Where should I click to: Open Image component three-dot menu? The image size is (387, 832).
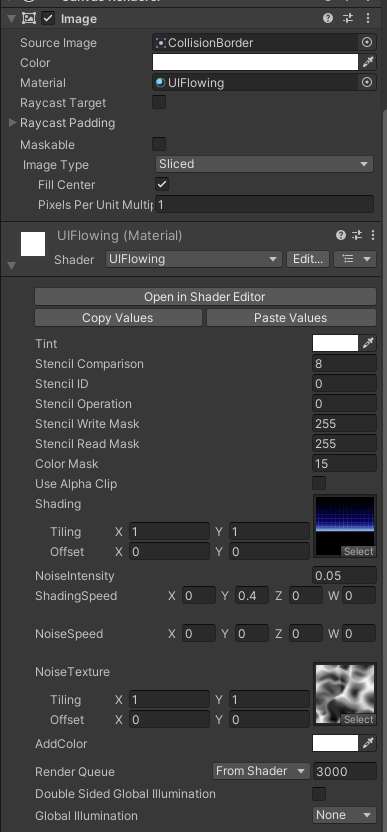(368, 19)
